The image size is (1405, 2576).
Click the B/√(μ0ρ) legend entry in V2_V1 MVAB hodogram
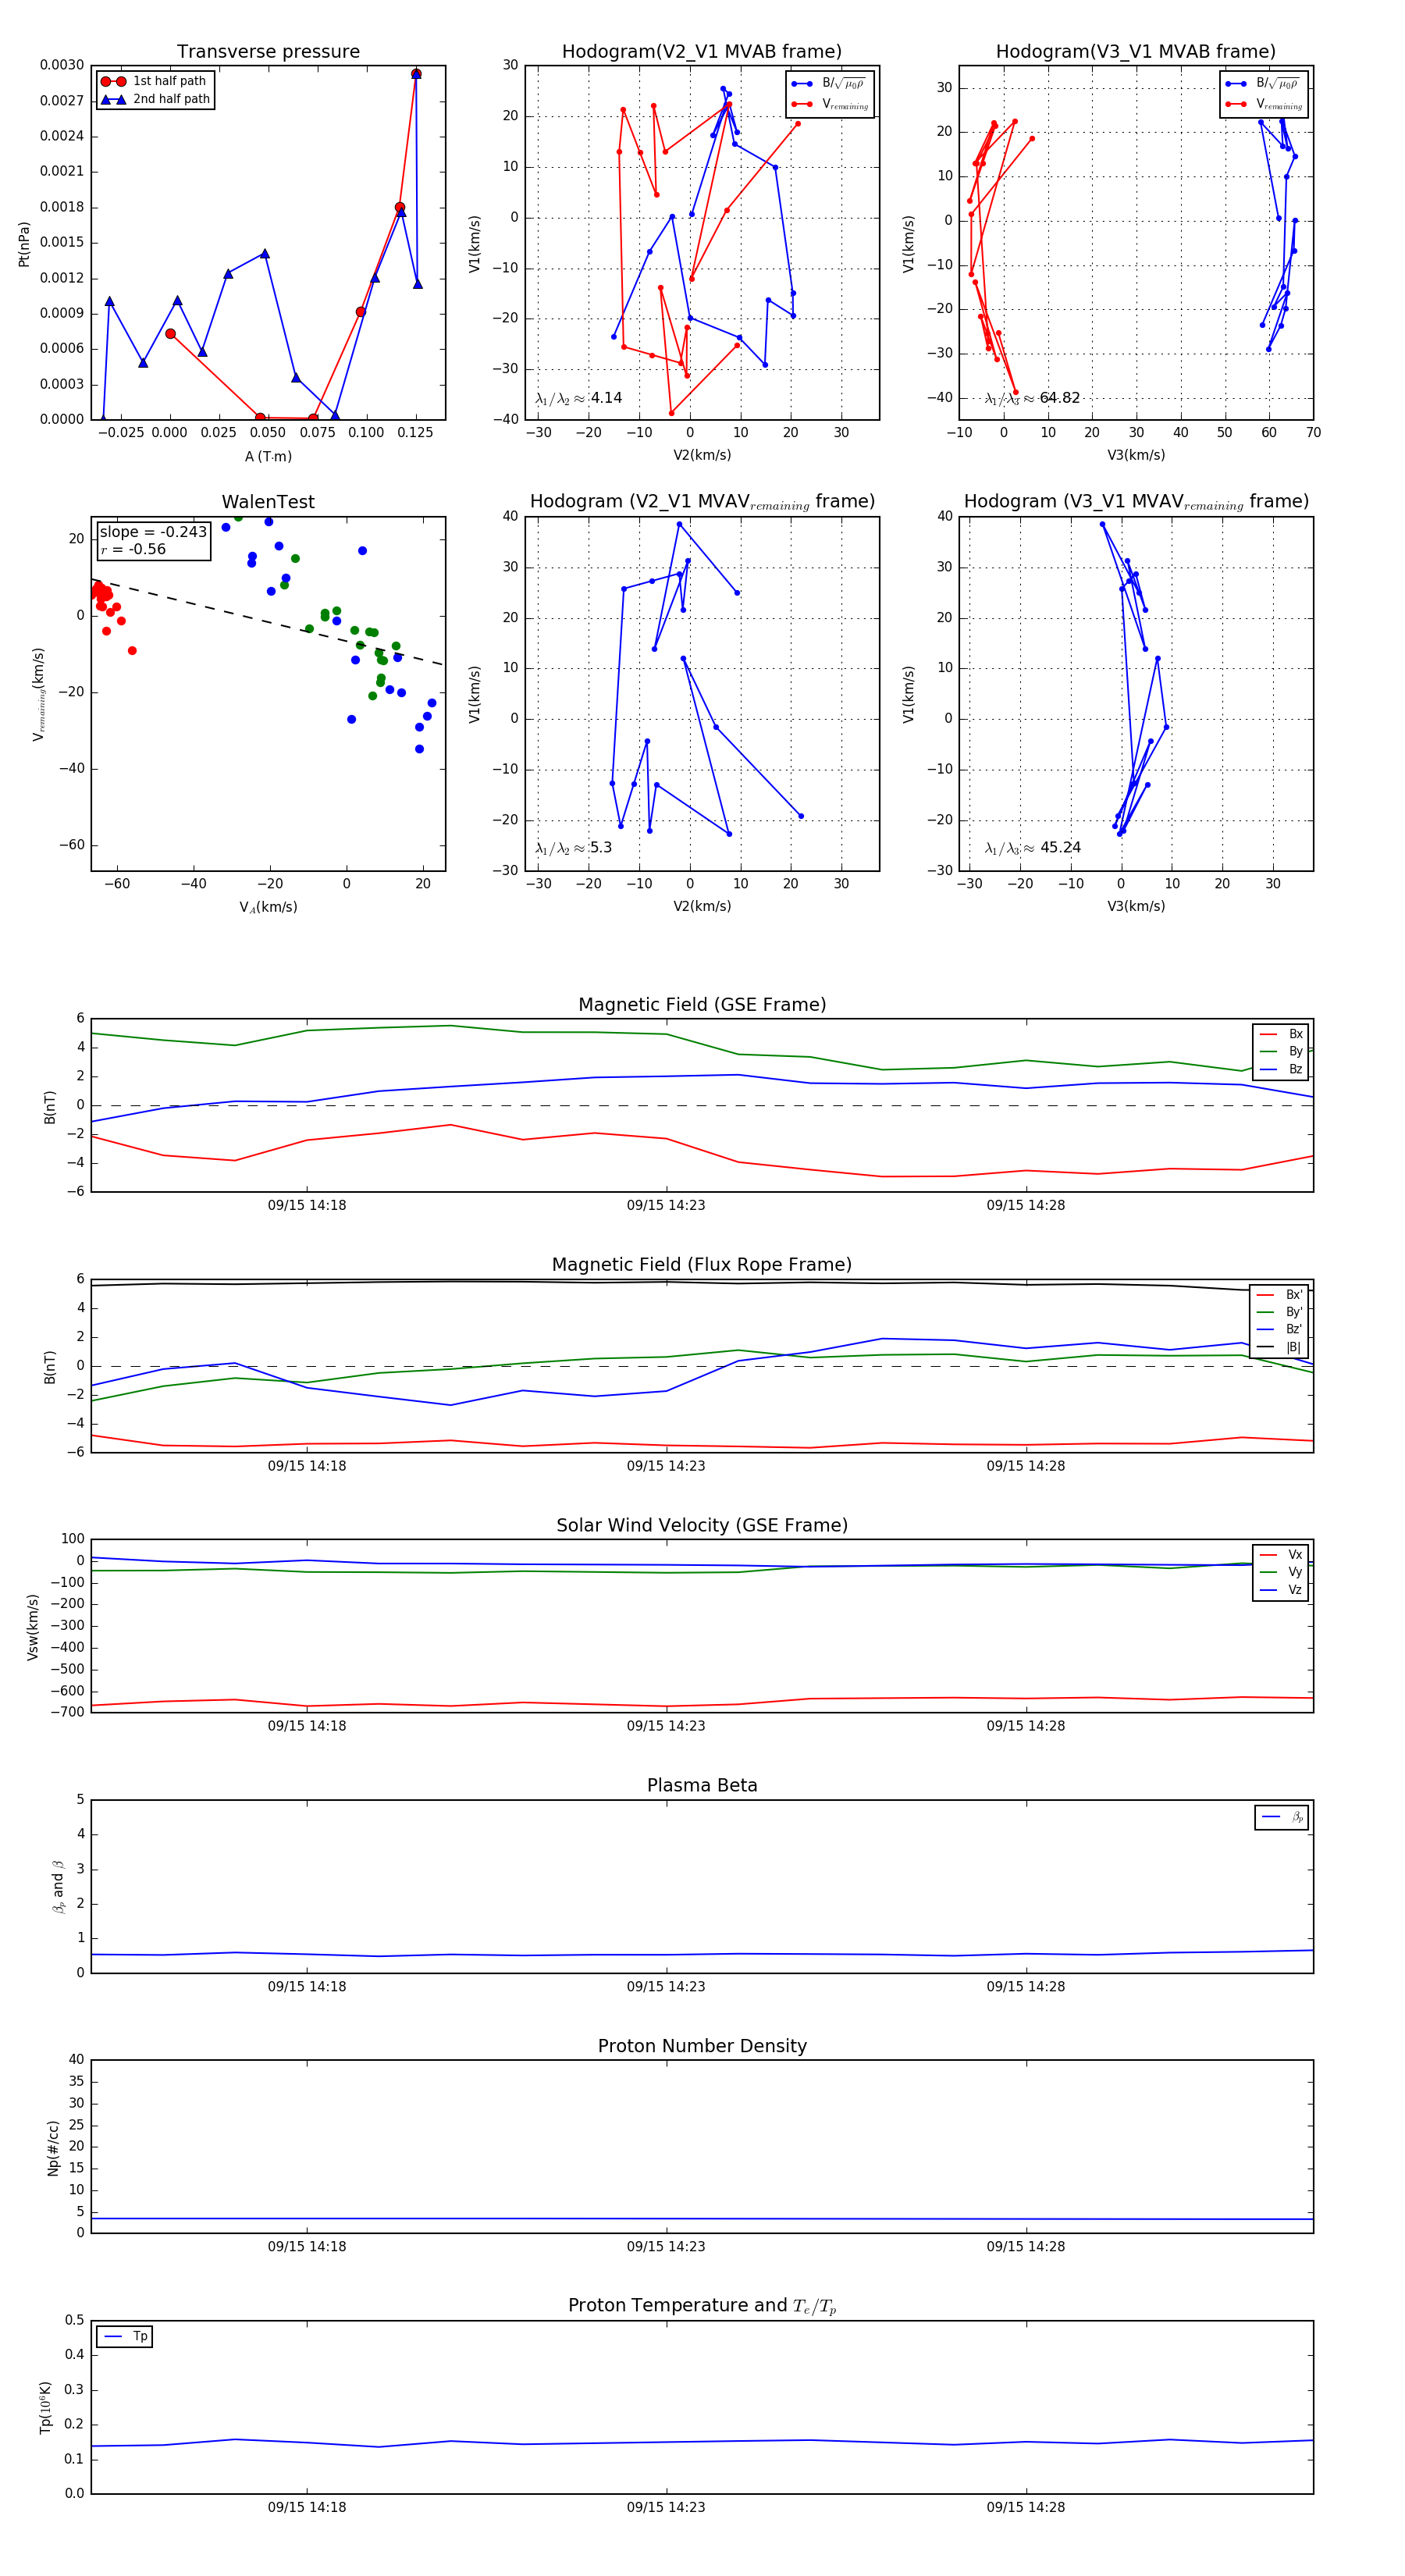click(830, 84)
